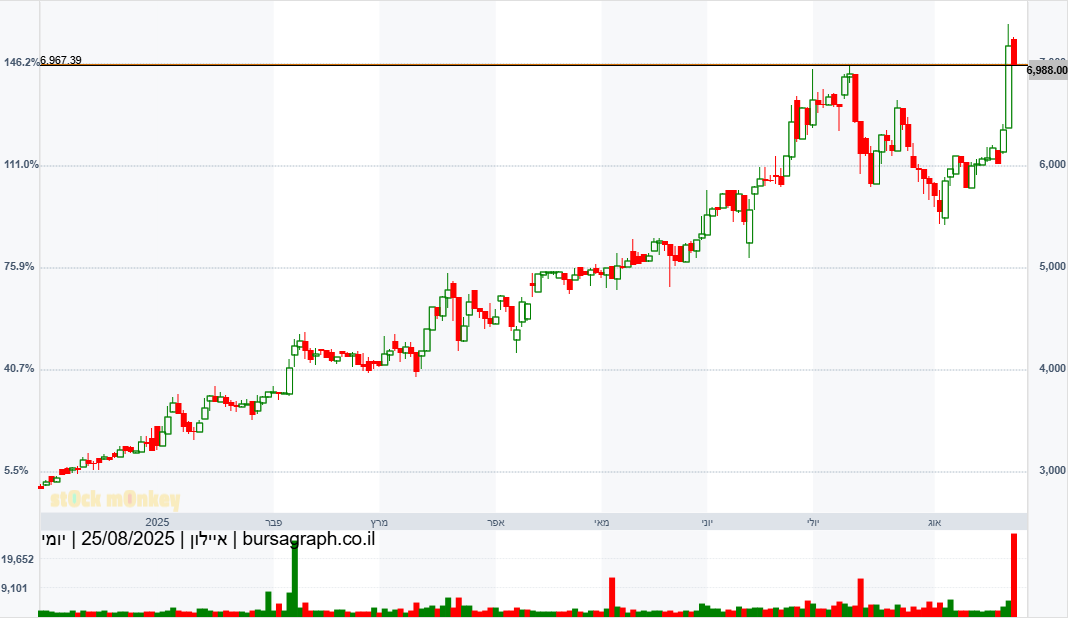Click the 6,000 price axis label
This screenshot has width=1068, height=618.
(x=1052, y=165)
